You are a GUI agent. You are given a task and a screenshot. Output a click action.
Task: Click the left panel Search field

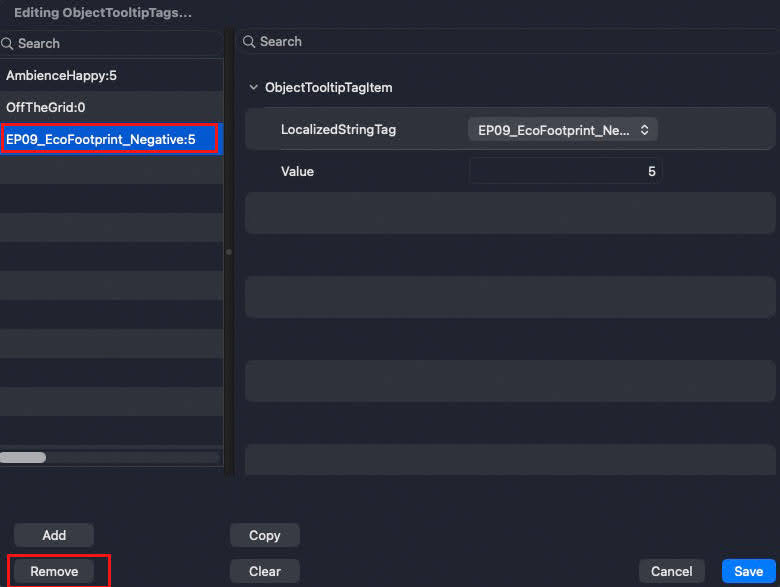pyautogui.click(x=111, y=44)
